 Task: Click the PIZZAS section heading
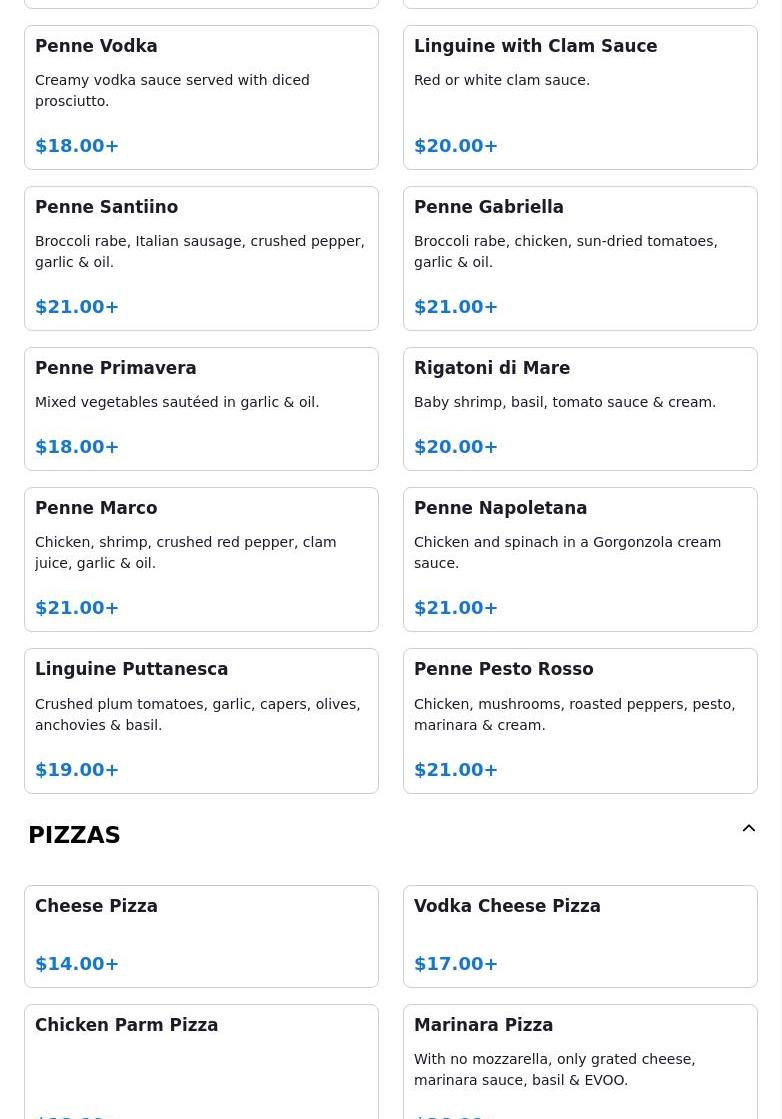coord(74,835)
